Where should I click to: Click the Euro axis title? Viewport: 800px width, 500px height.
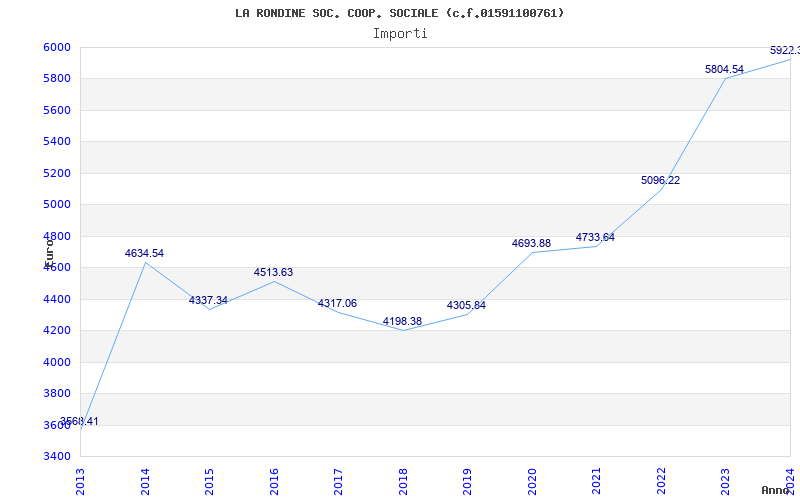pyautogui.click(x=49, y=252)
